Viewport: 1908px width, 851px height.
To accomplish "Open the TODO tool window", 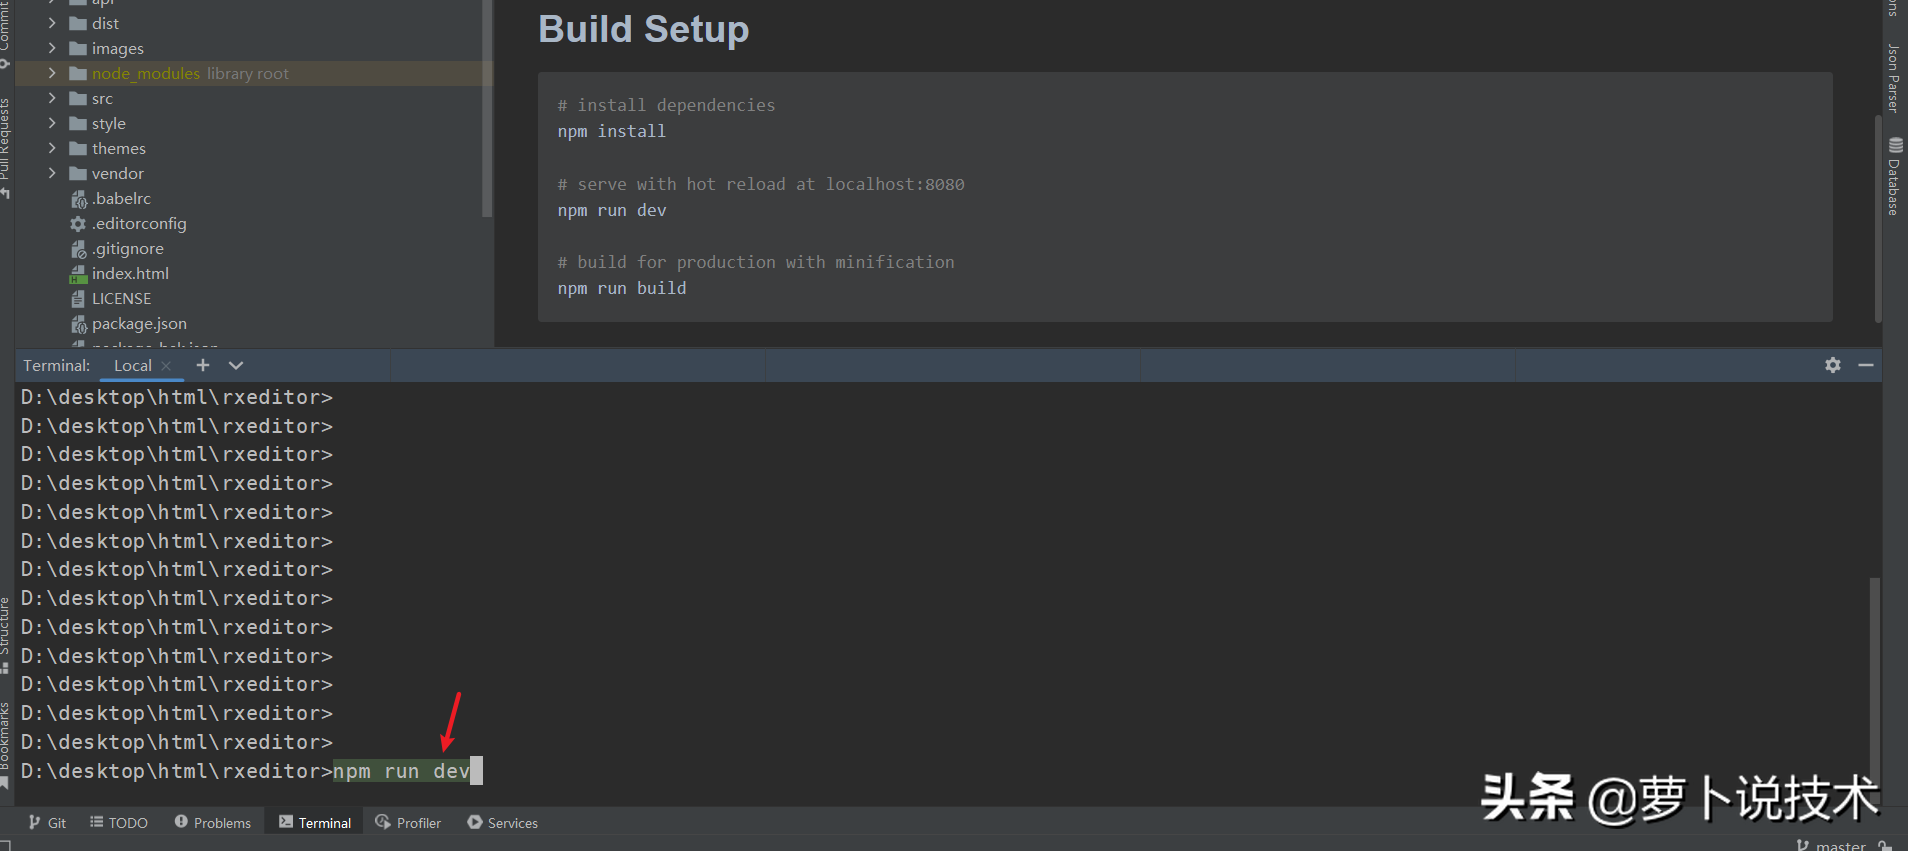I will pyautogui.click(x=118, y=822).
